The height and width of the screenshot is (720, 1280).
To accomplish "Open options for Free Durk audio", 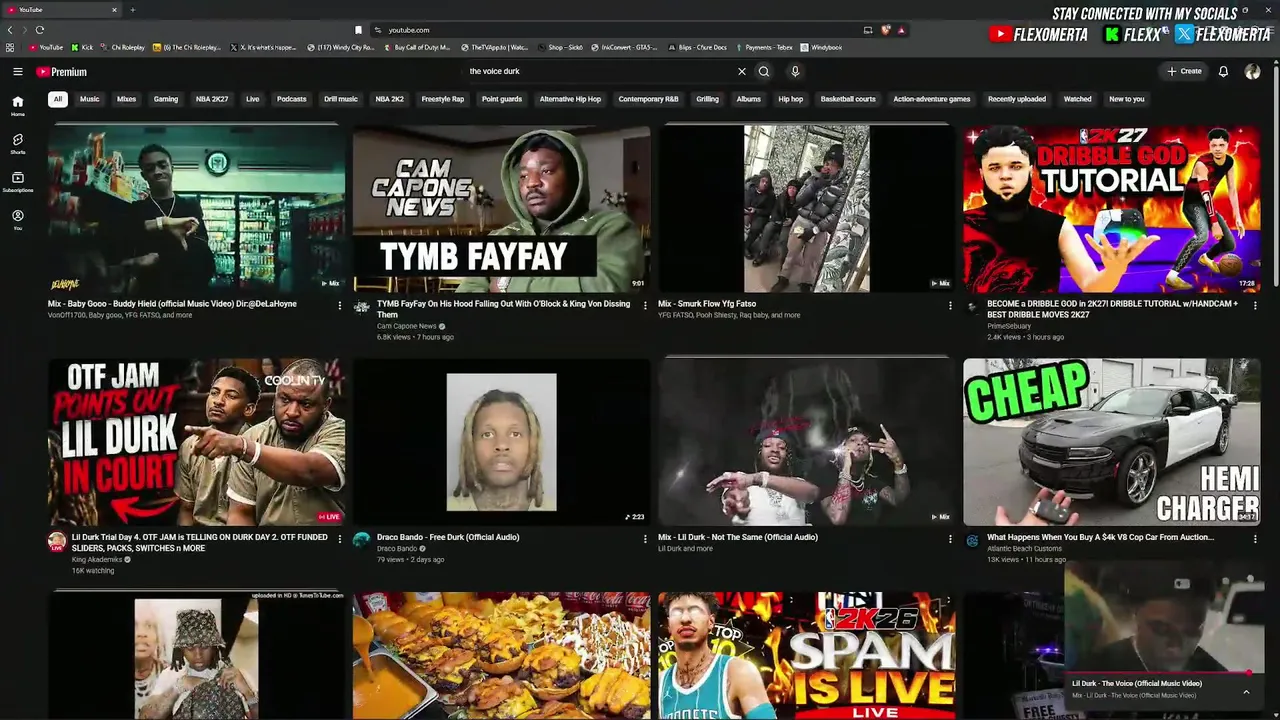I will click(645, 539).
